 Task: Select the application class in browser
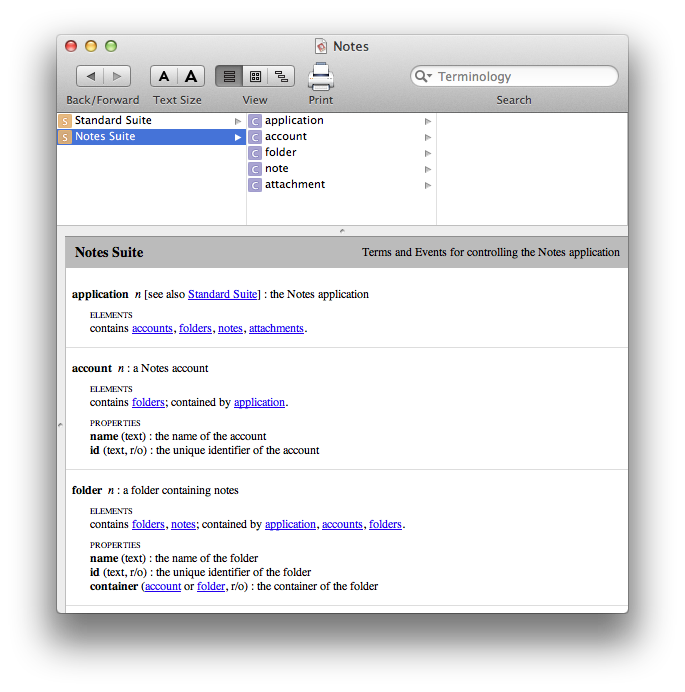click(341, 120)
